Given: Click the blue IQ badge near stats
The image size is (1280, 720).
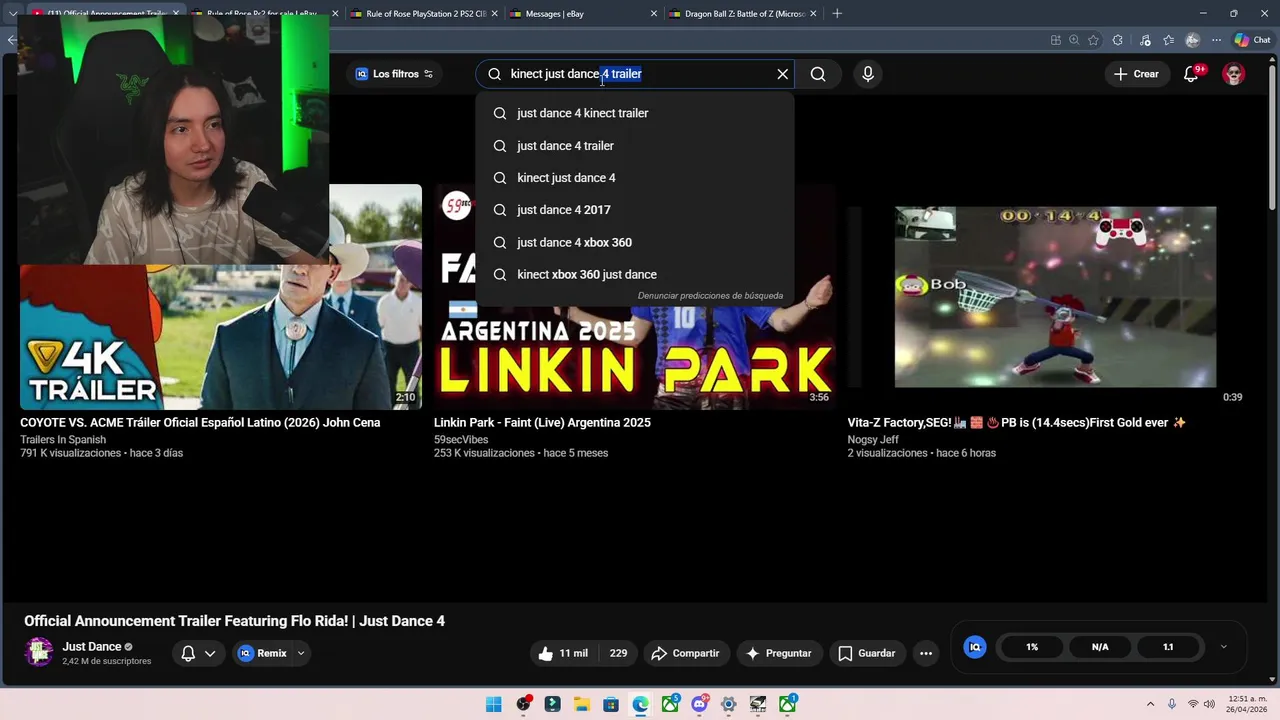Looking at the screenshot, I should tap(975, 647).
